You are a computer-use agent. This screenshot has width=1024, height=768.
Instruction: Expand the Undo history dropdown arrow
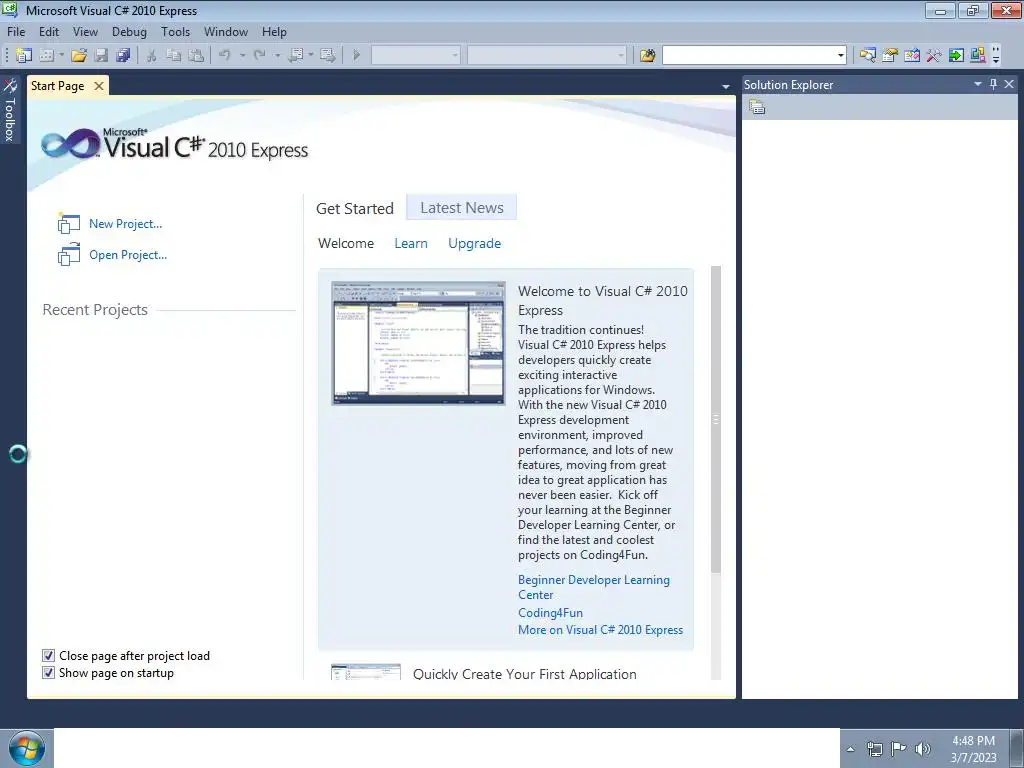click(242, 56)
